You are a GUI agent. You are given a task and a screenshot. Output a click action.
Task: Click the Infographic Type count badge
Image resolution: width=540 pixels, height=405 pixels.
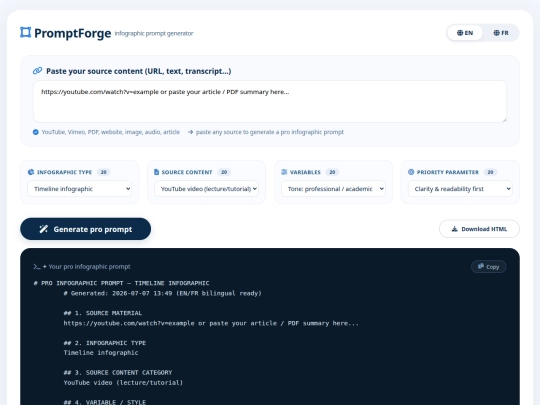click(x=103, y=172)
